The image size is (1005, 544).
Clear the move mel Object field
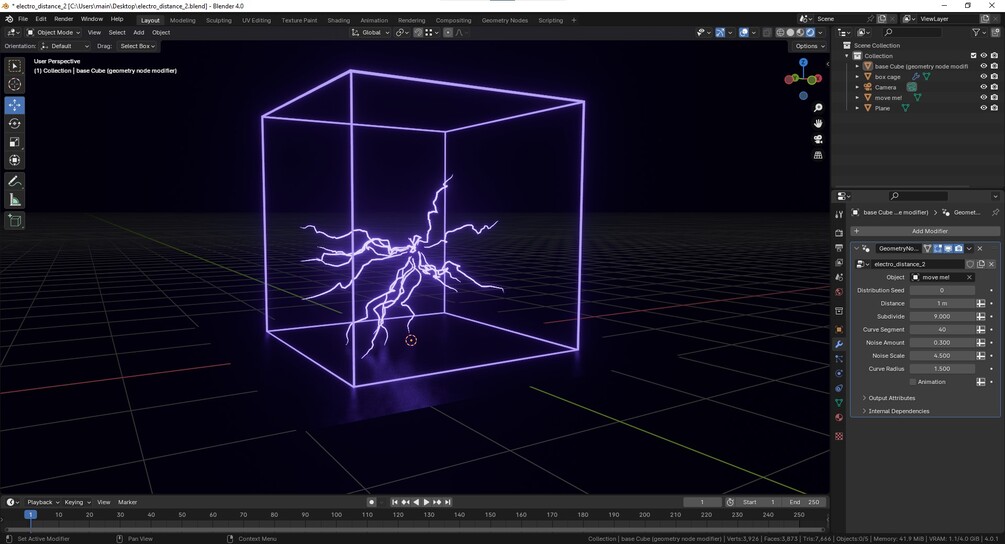(969, 277)
